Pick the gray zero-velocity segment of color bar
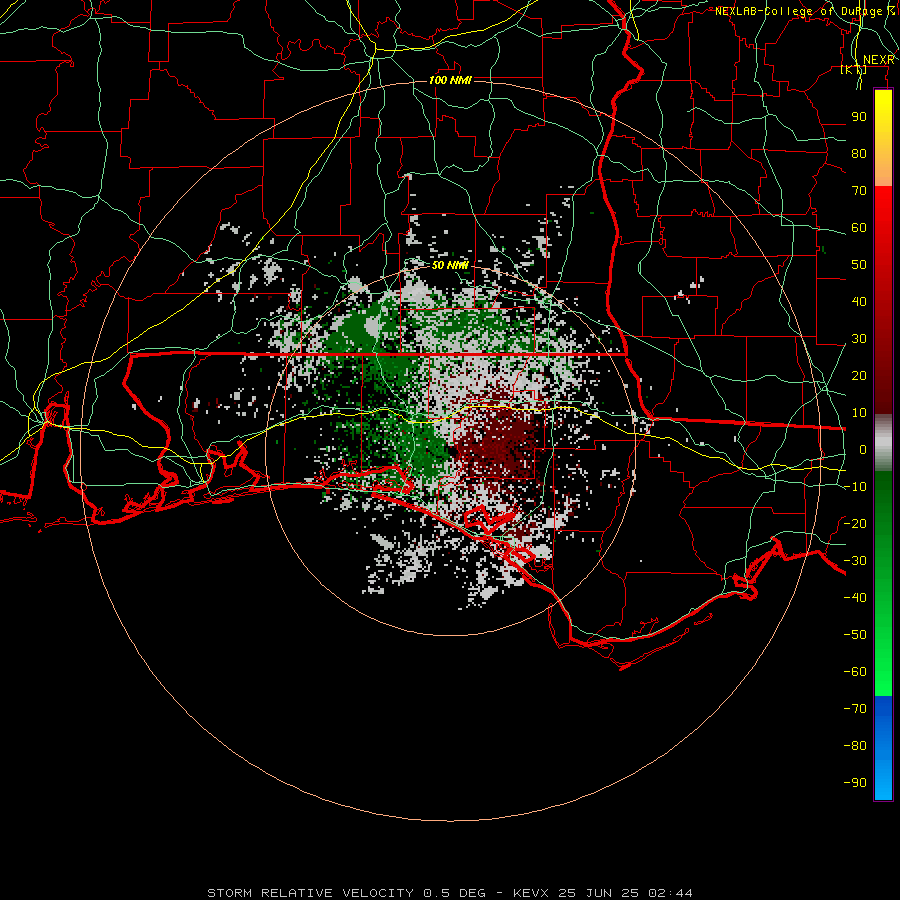 (x=883, y=443)
